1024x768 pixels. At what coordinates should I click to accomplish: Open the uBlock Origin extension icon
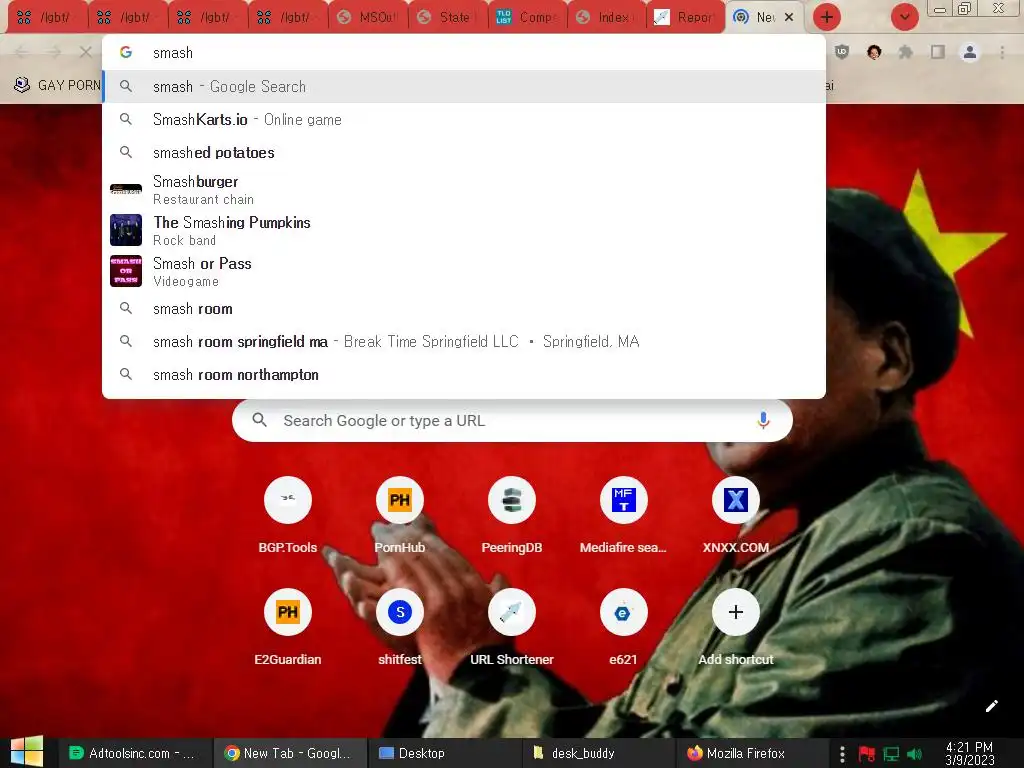pos(842,52)
